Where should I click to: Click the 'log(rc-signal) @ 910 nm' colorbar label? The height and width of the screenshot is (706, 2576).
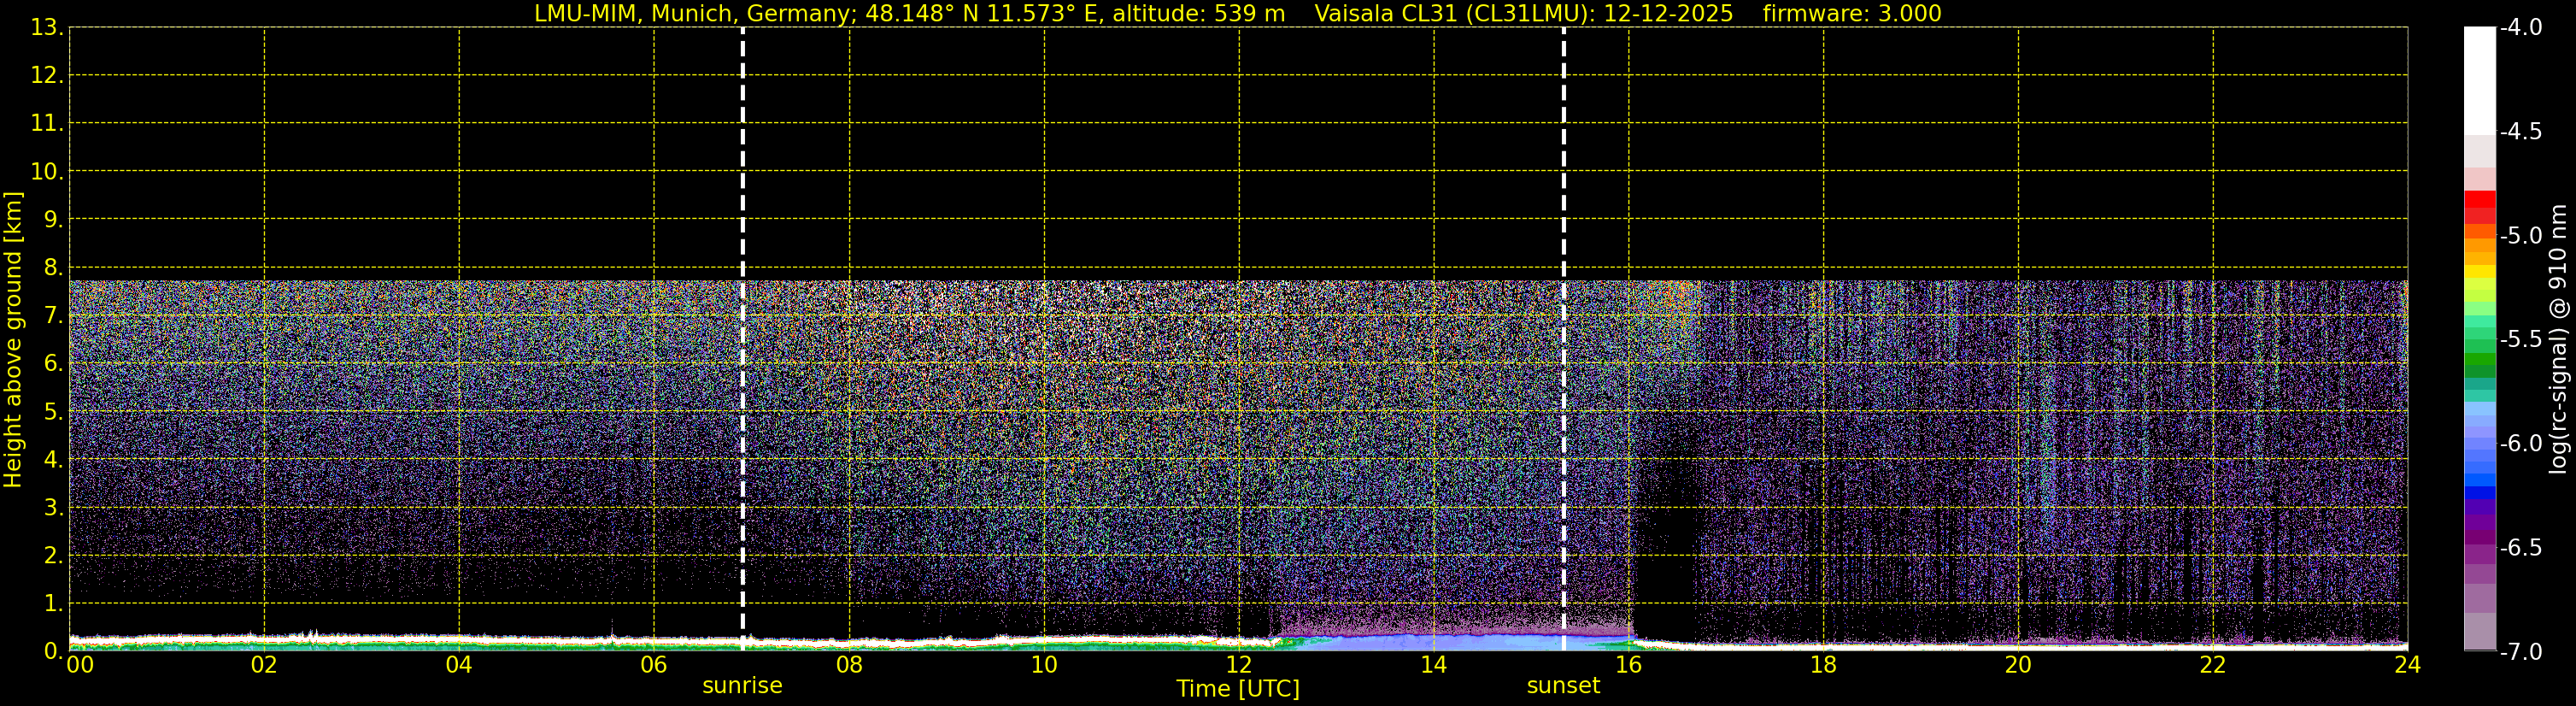pos(2558,340)
